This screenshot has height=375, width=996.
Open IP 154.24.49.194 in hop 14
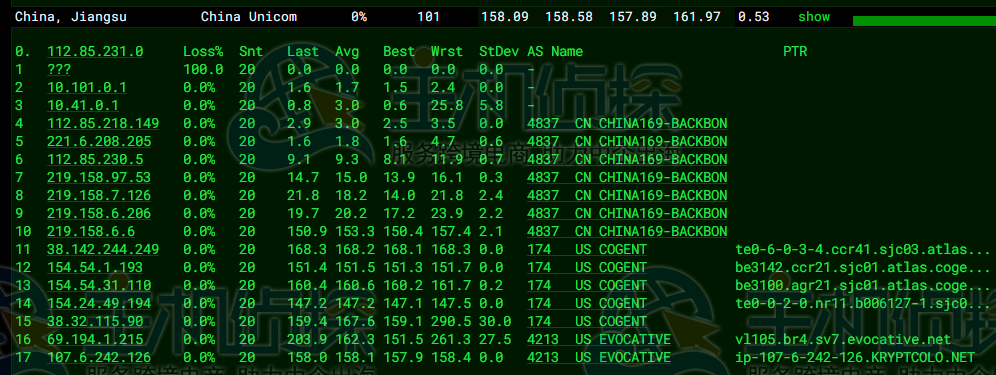(x=99, y=304)
